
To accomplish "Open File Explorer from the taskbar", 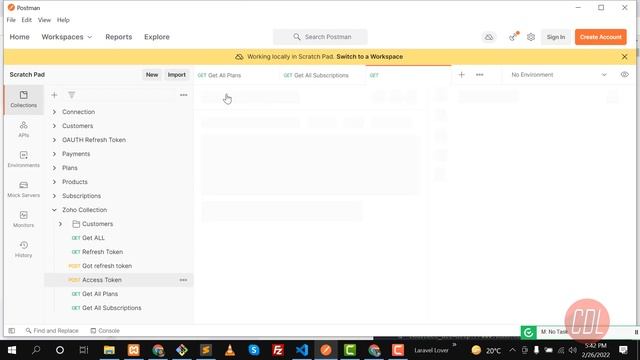I will click(109, 350).
